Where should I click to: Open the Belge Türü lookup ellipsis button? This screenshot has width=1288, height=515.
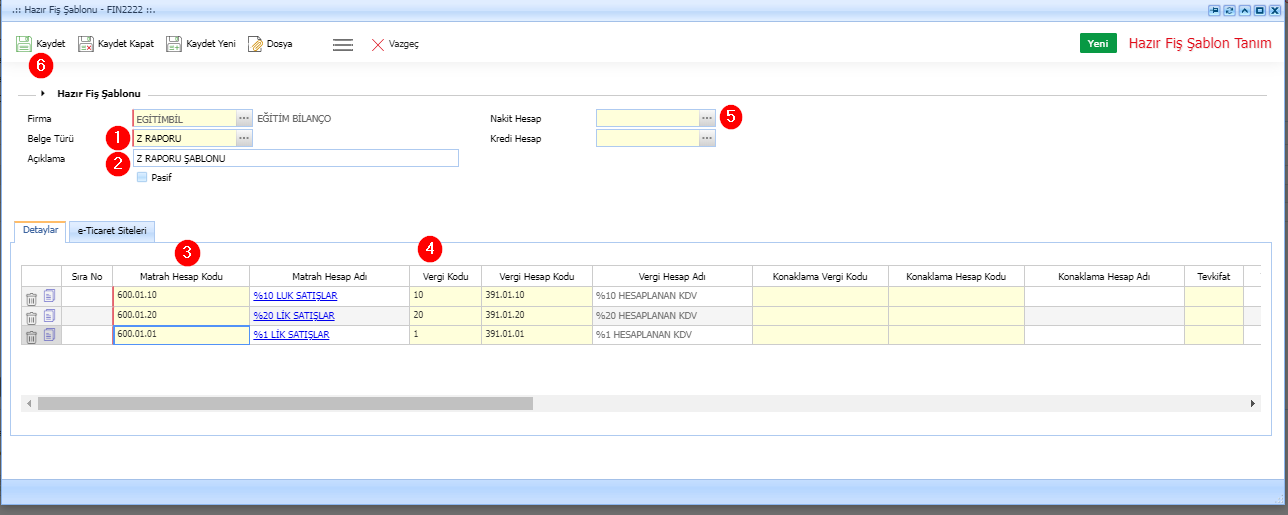pyautogui.click(x=244, y=138)
